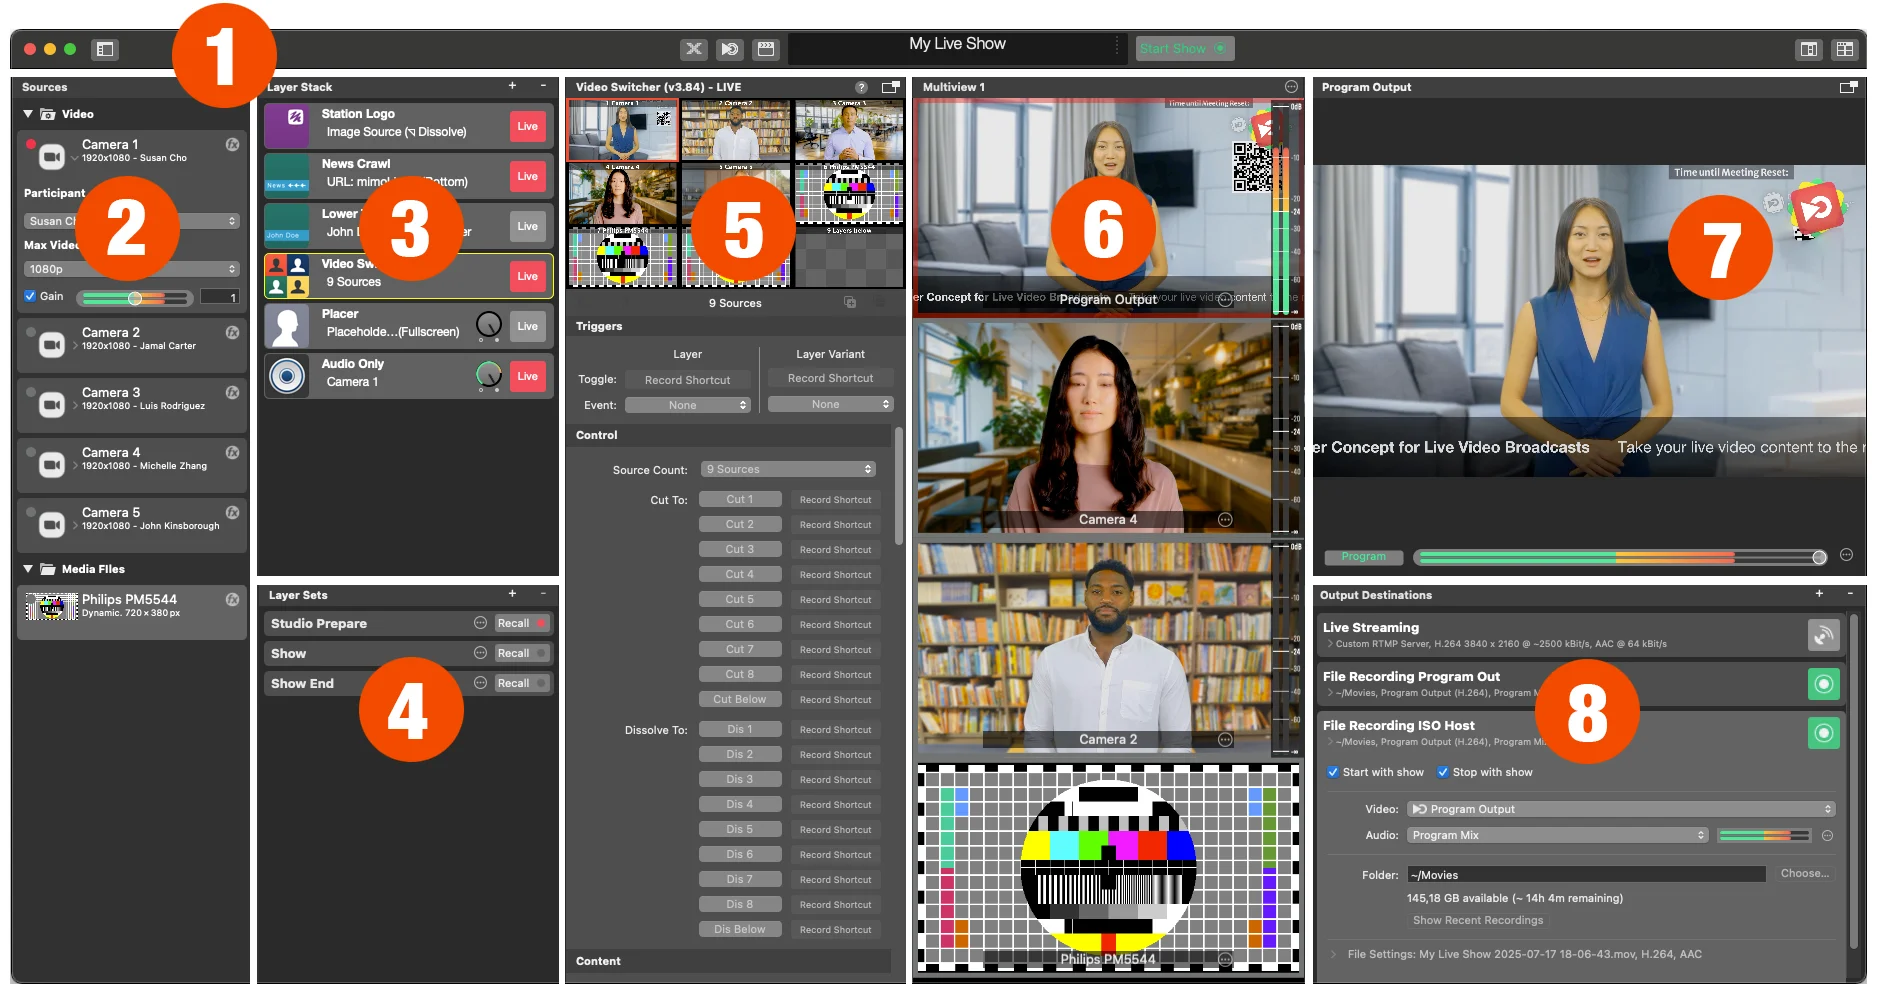Image resolution: width=1879 pixels, height=997 pixels.
Task: Pop out the Program Output window icon
Action: coord(1848,87)
